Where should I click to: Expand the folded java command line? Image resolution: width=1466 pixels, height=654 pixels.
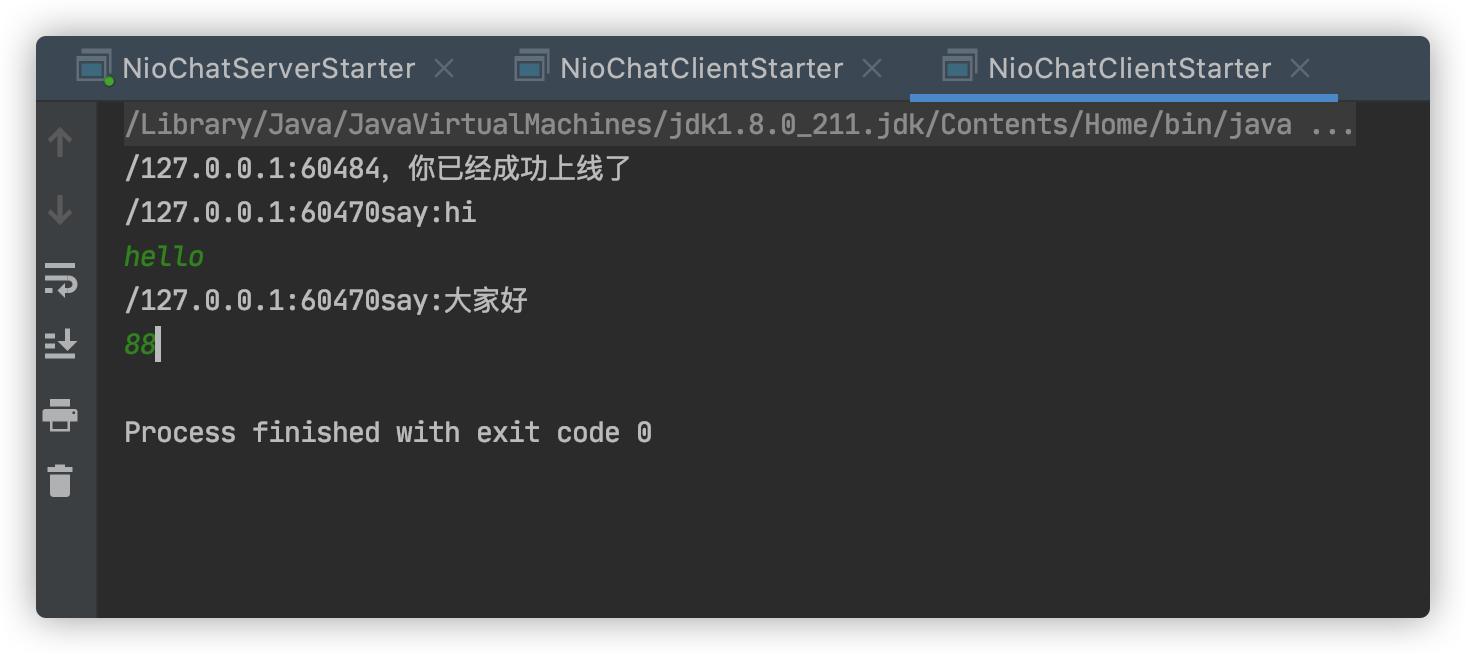1331,125
